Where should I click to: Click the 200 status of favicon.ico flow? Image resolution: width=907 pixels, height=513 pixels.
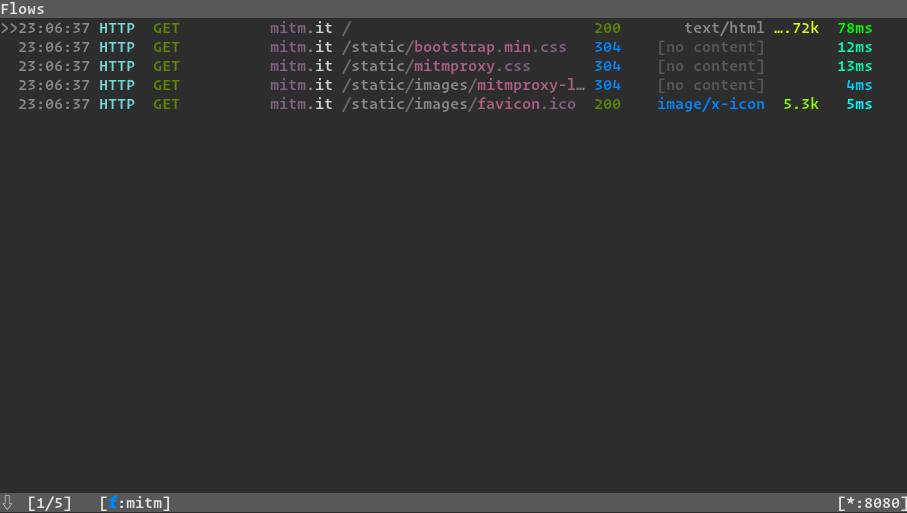pos(607,105)
